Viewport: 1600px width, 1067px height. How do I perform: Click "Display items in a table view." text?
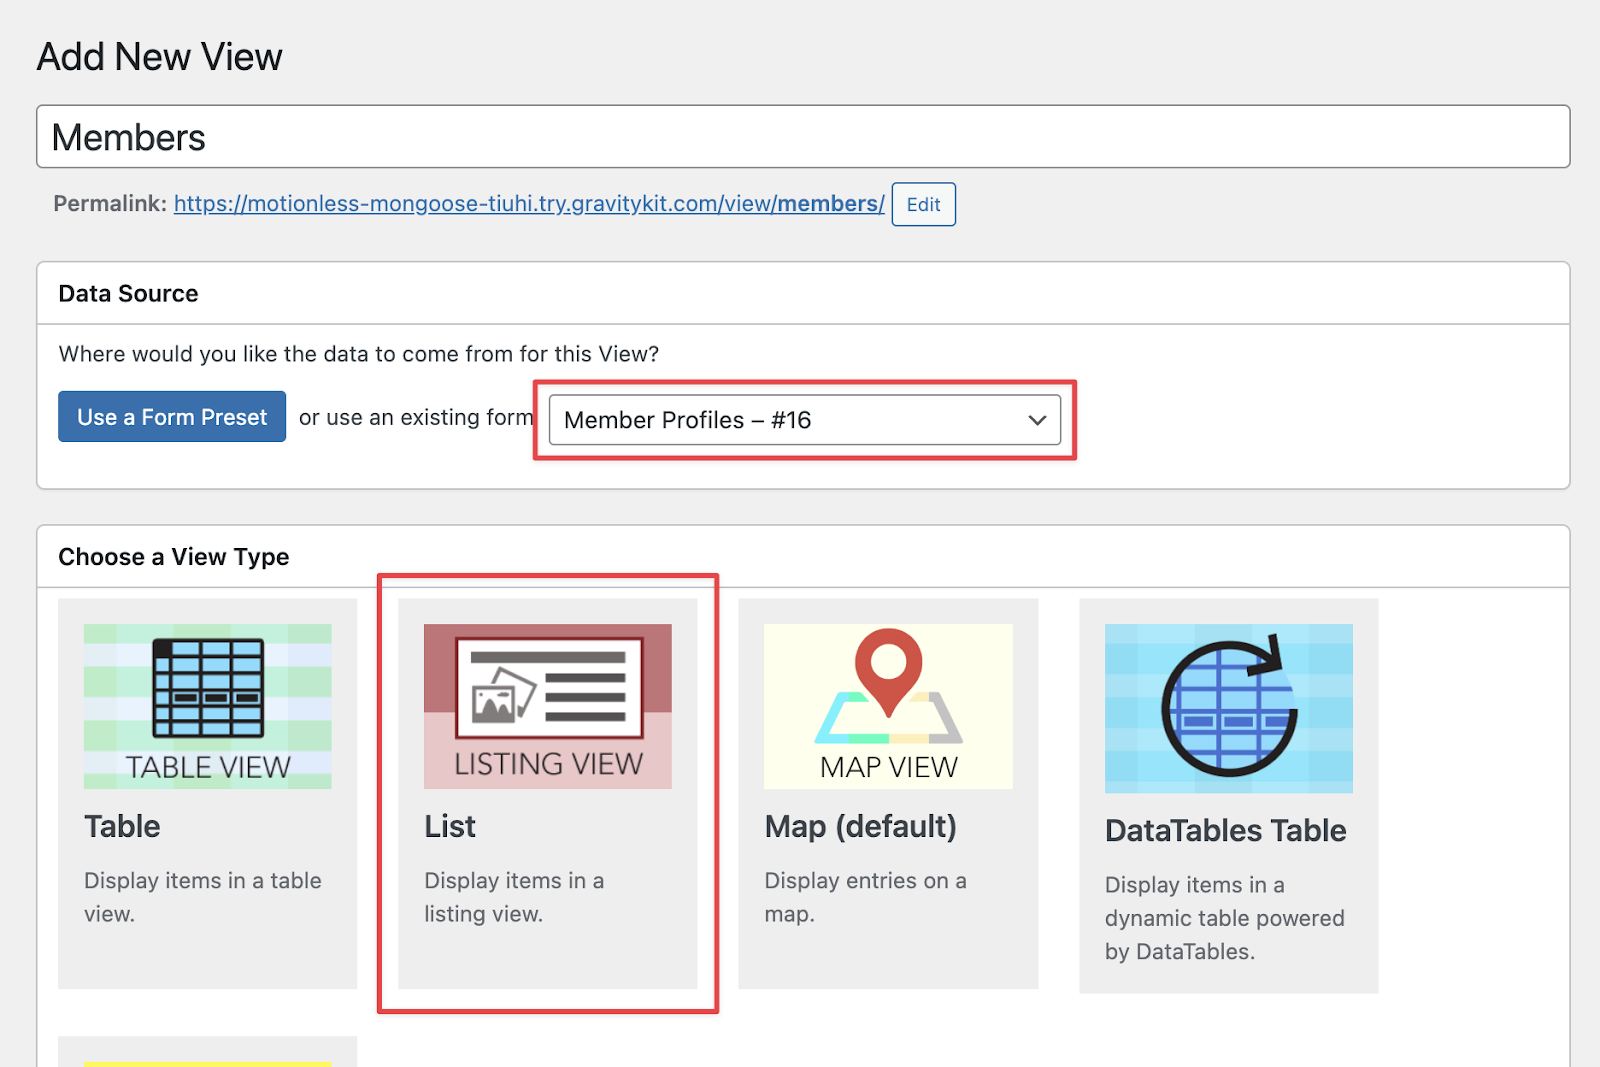click(x=203, y=897)
